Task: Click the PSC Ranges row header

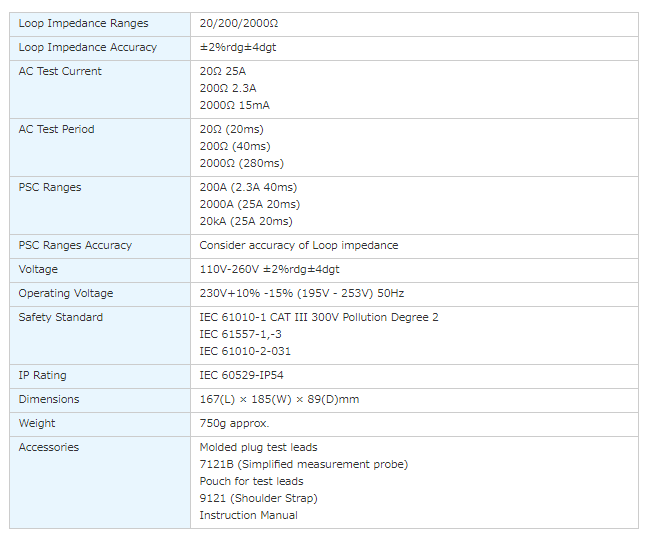Action: (50, 187)
